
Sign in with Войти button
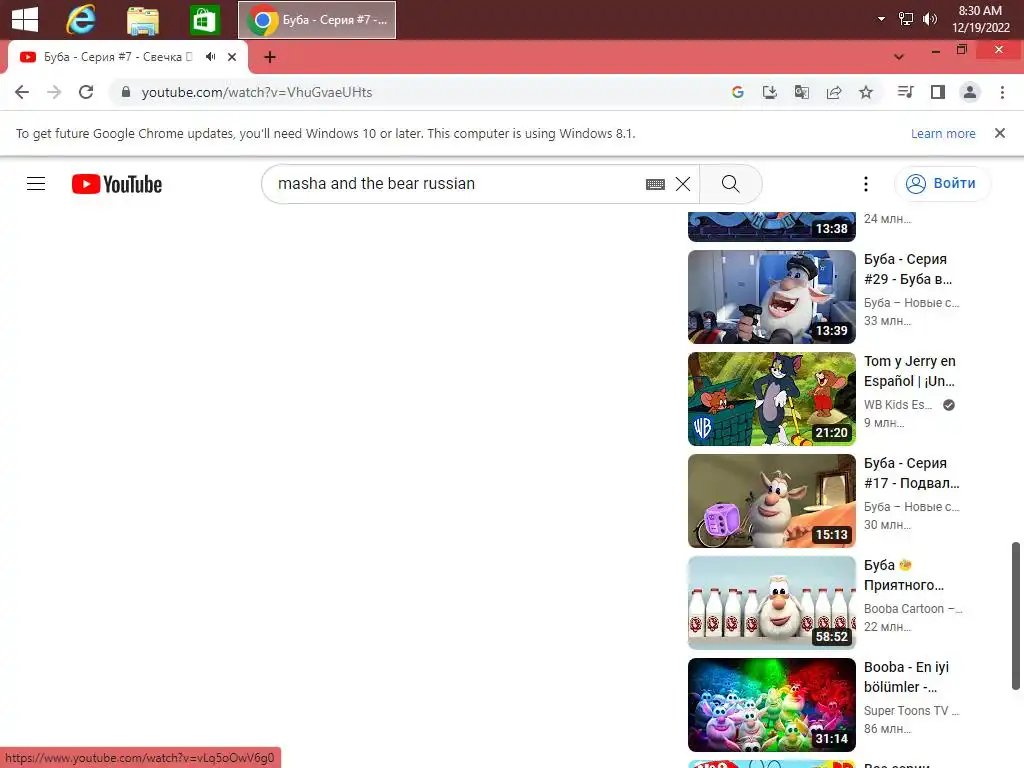coord(941,184)
